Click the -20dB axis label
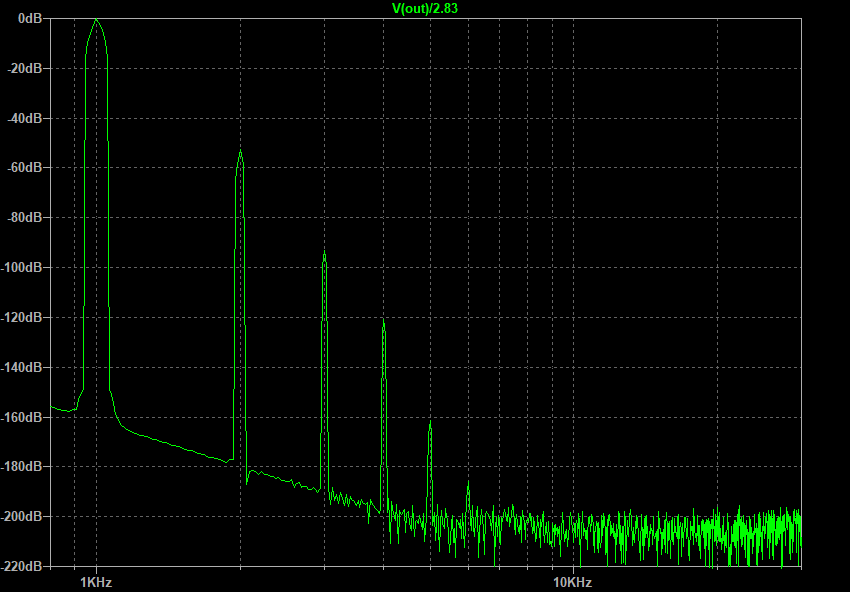This screenshot has height=592, width=850. tap(25, 68)
